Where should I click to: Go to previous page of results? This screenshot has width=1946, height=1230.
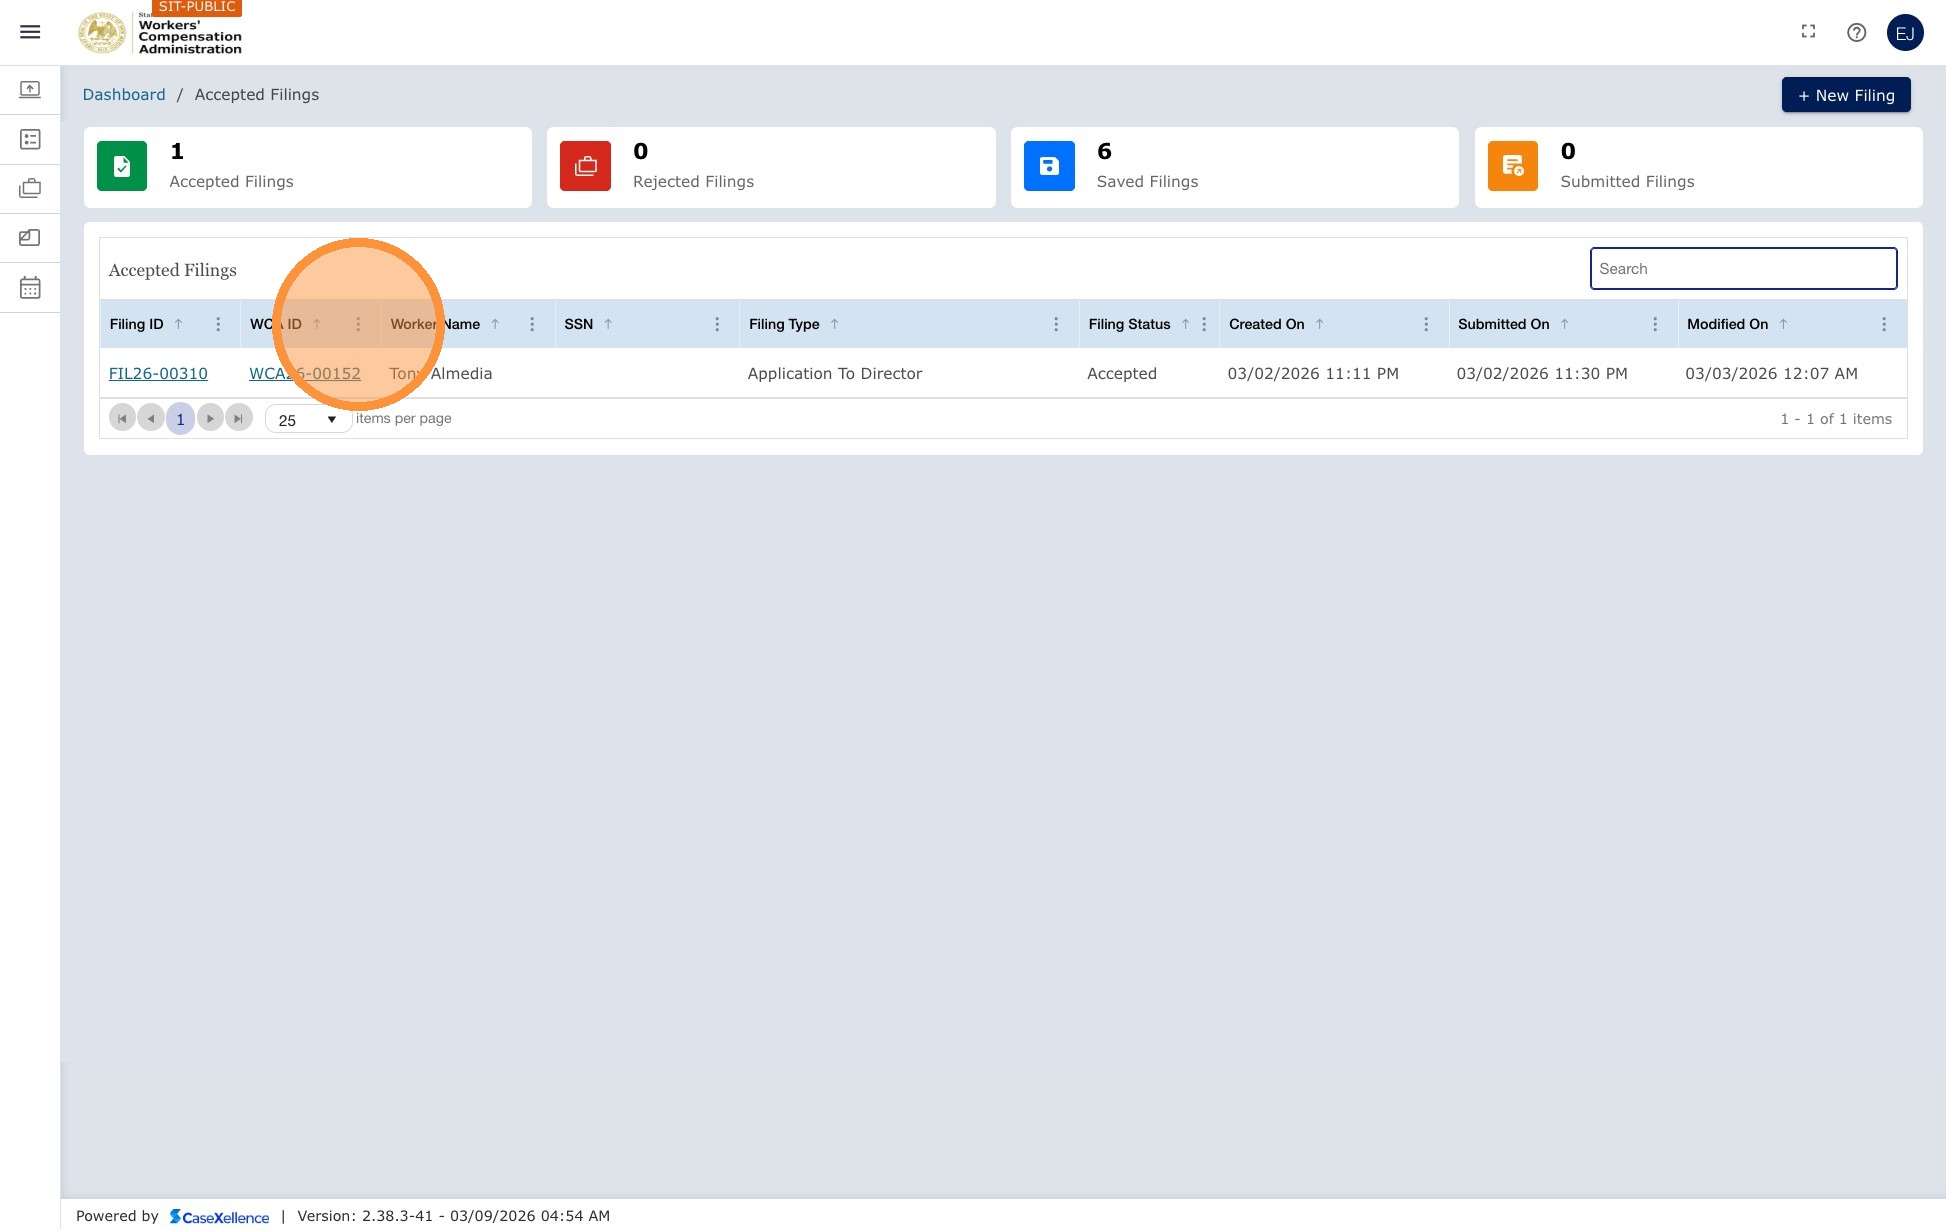151,418
